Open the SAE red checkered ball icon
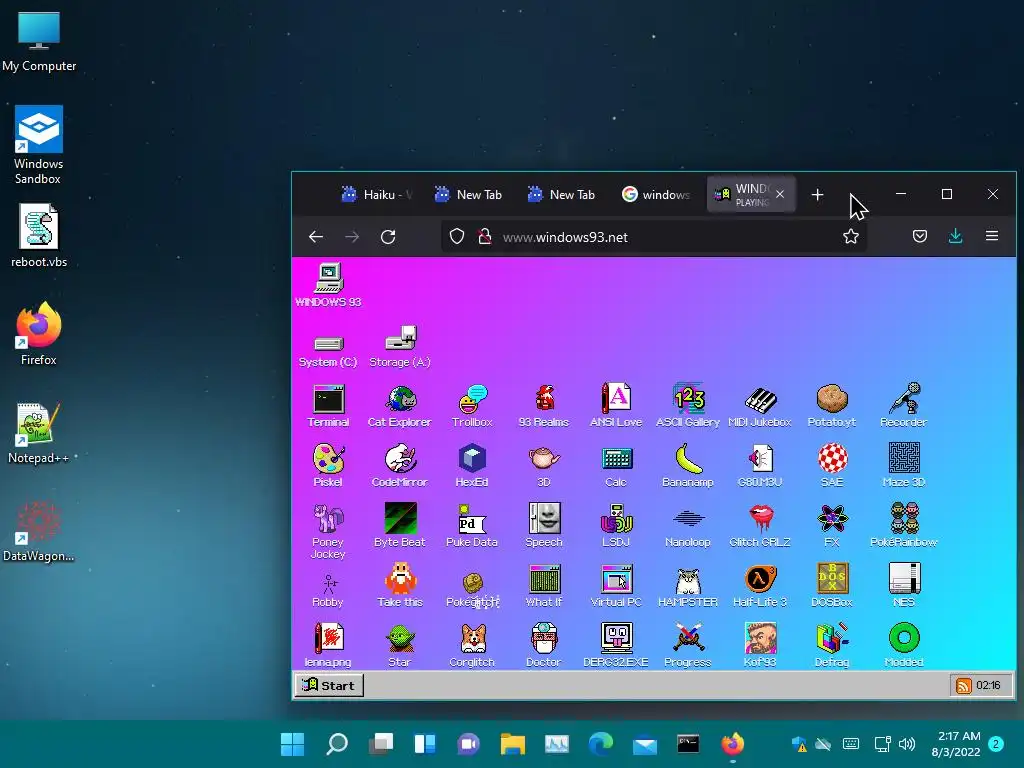 tap(832, 466)
